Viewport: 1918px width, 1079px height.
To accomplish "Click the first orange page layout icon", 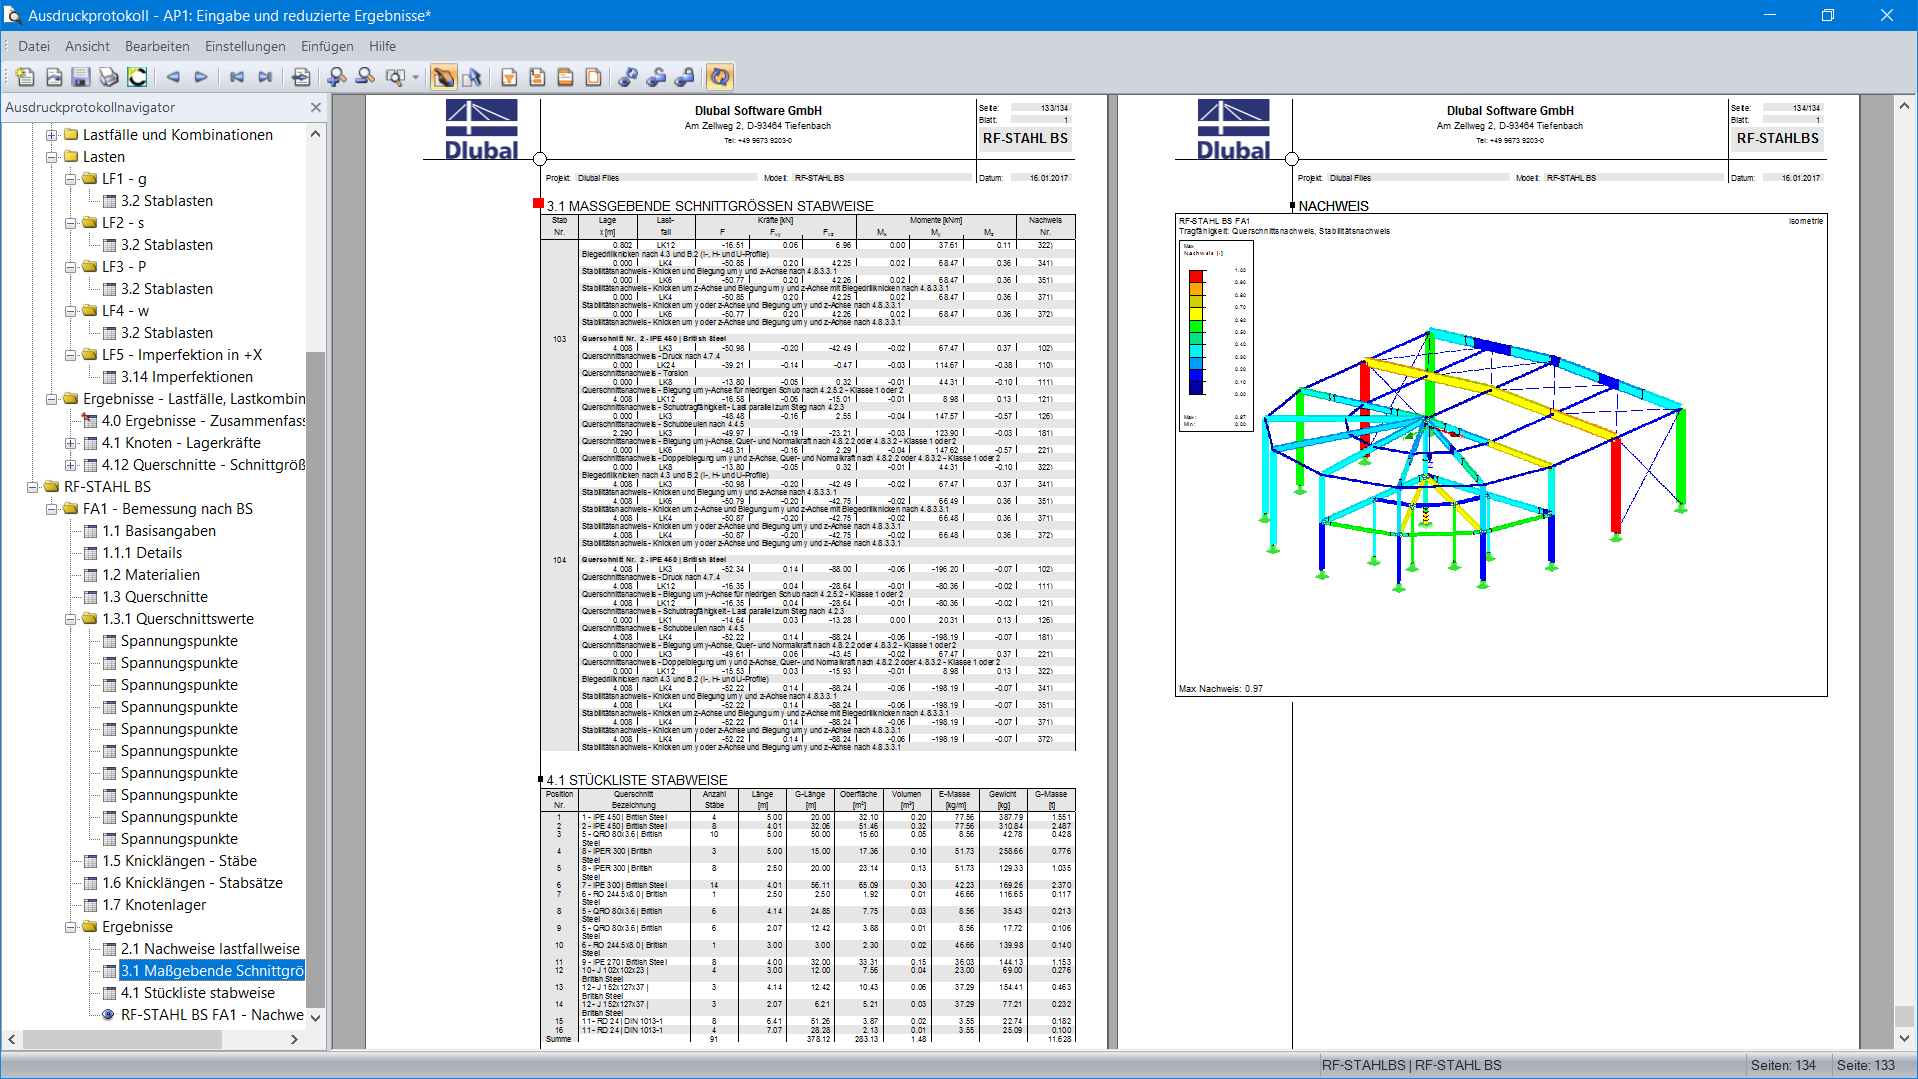I will pos(537,77).
